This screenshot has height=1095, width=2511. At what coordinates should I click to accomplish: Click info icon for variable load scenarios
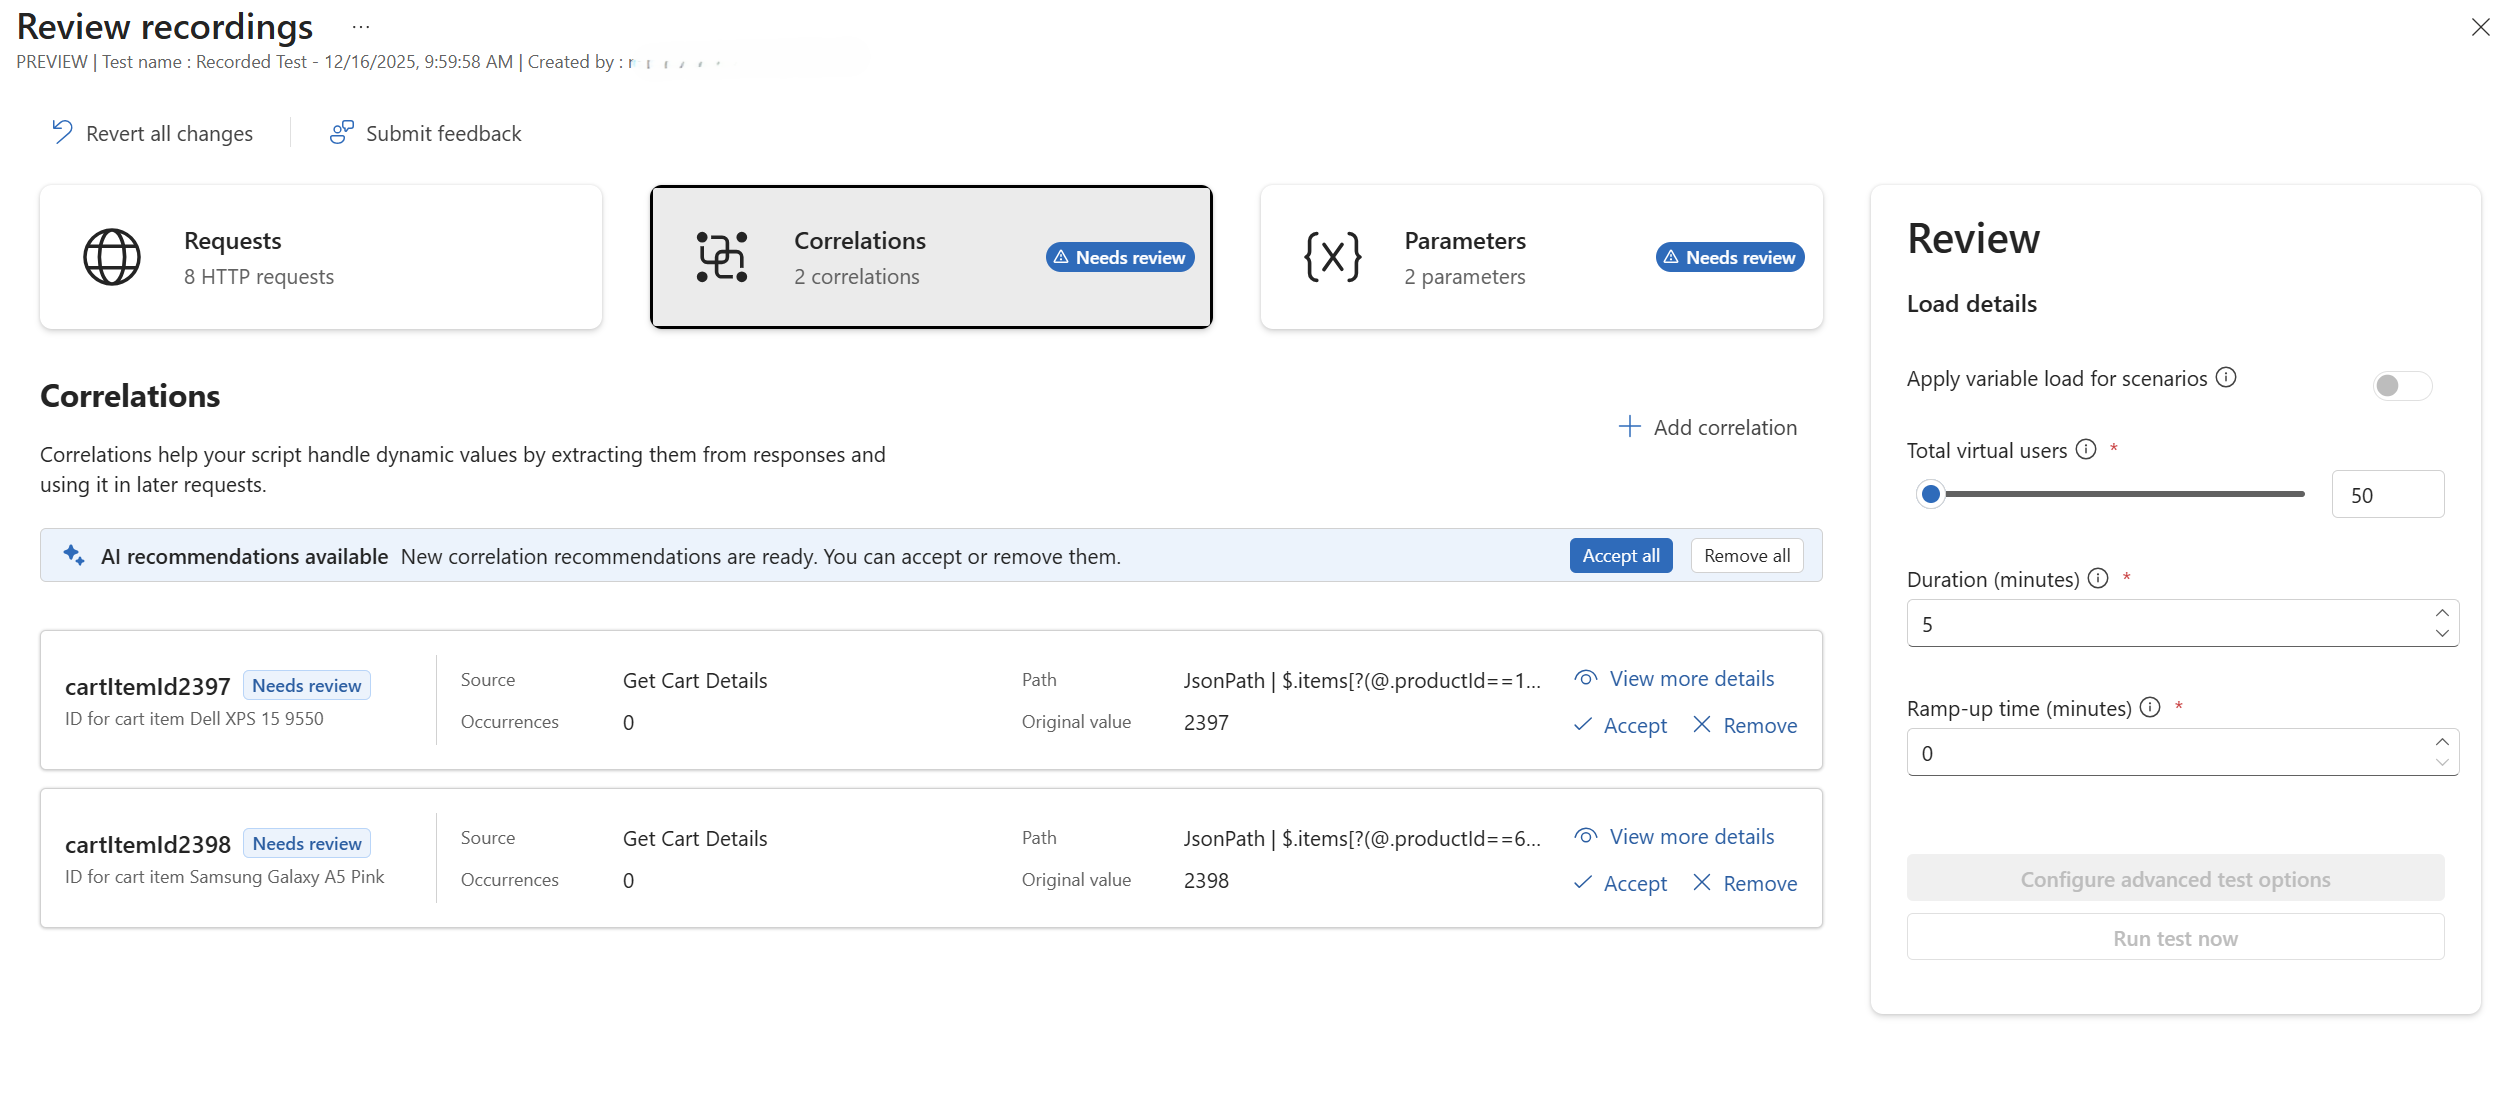[x=2226, y=377]
